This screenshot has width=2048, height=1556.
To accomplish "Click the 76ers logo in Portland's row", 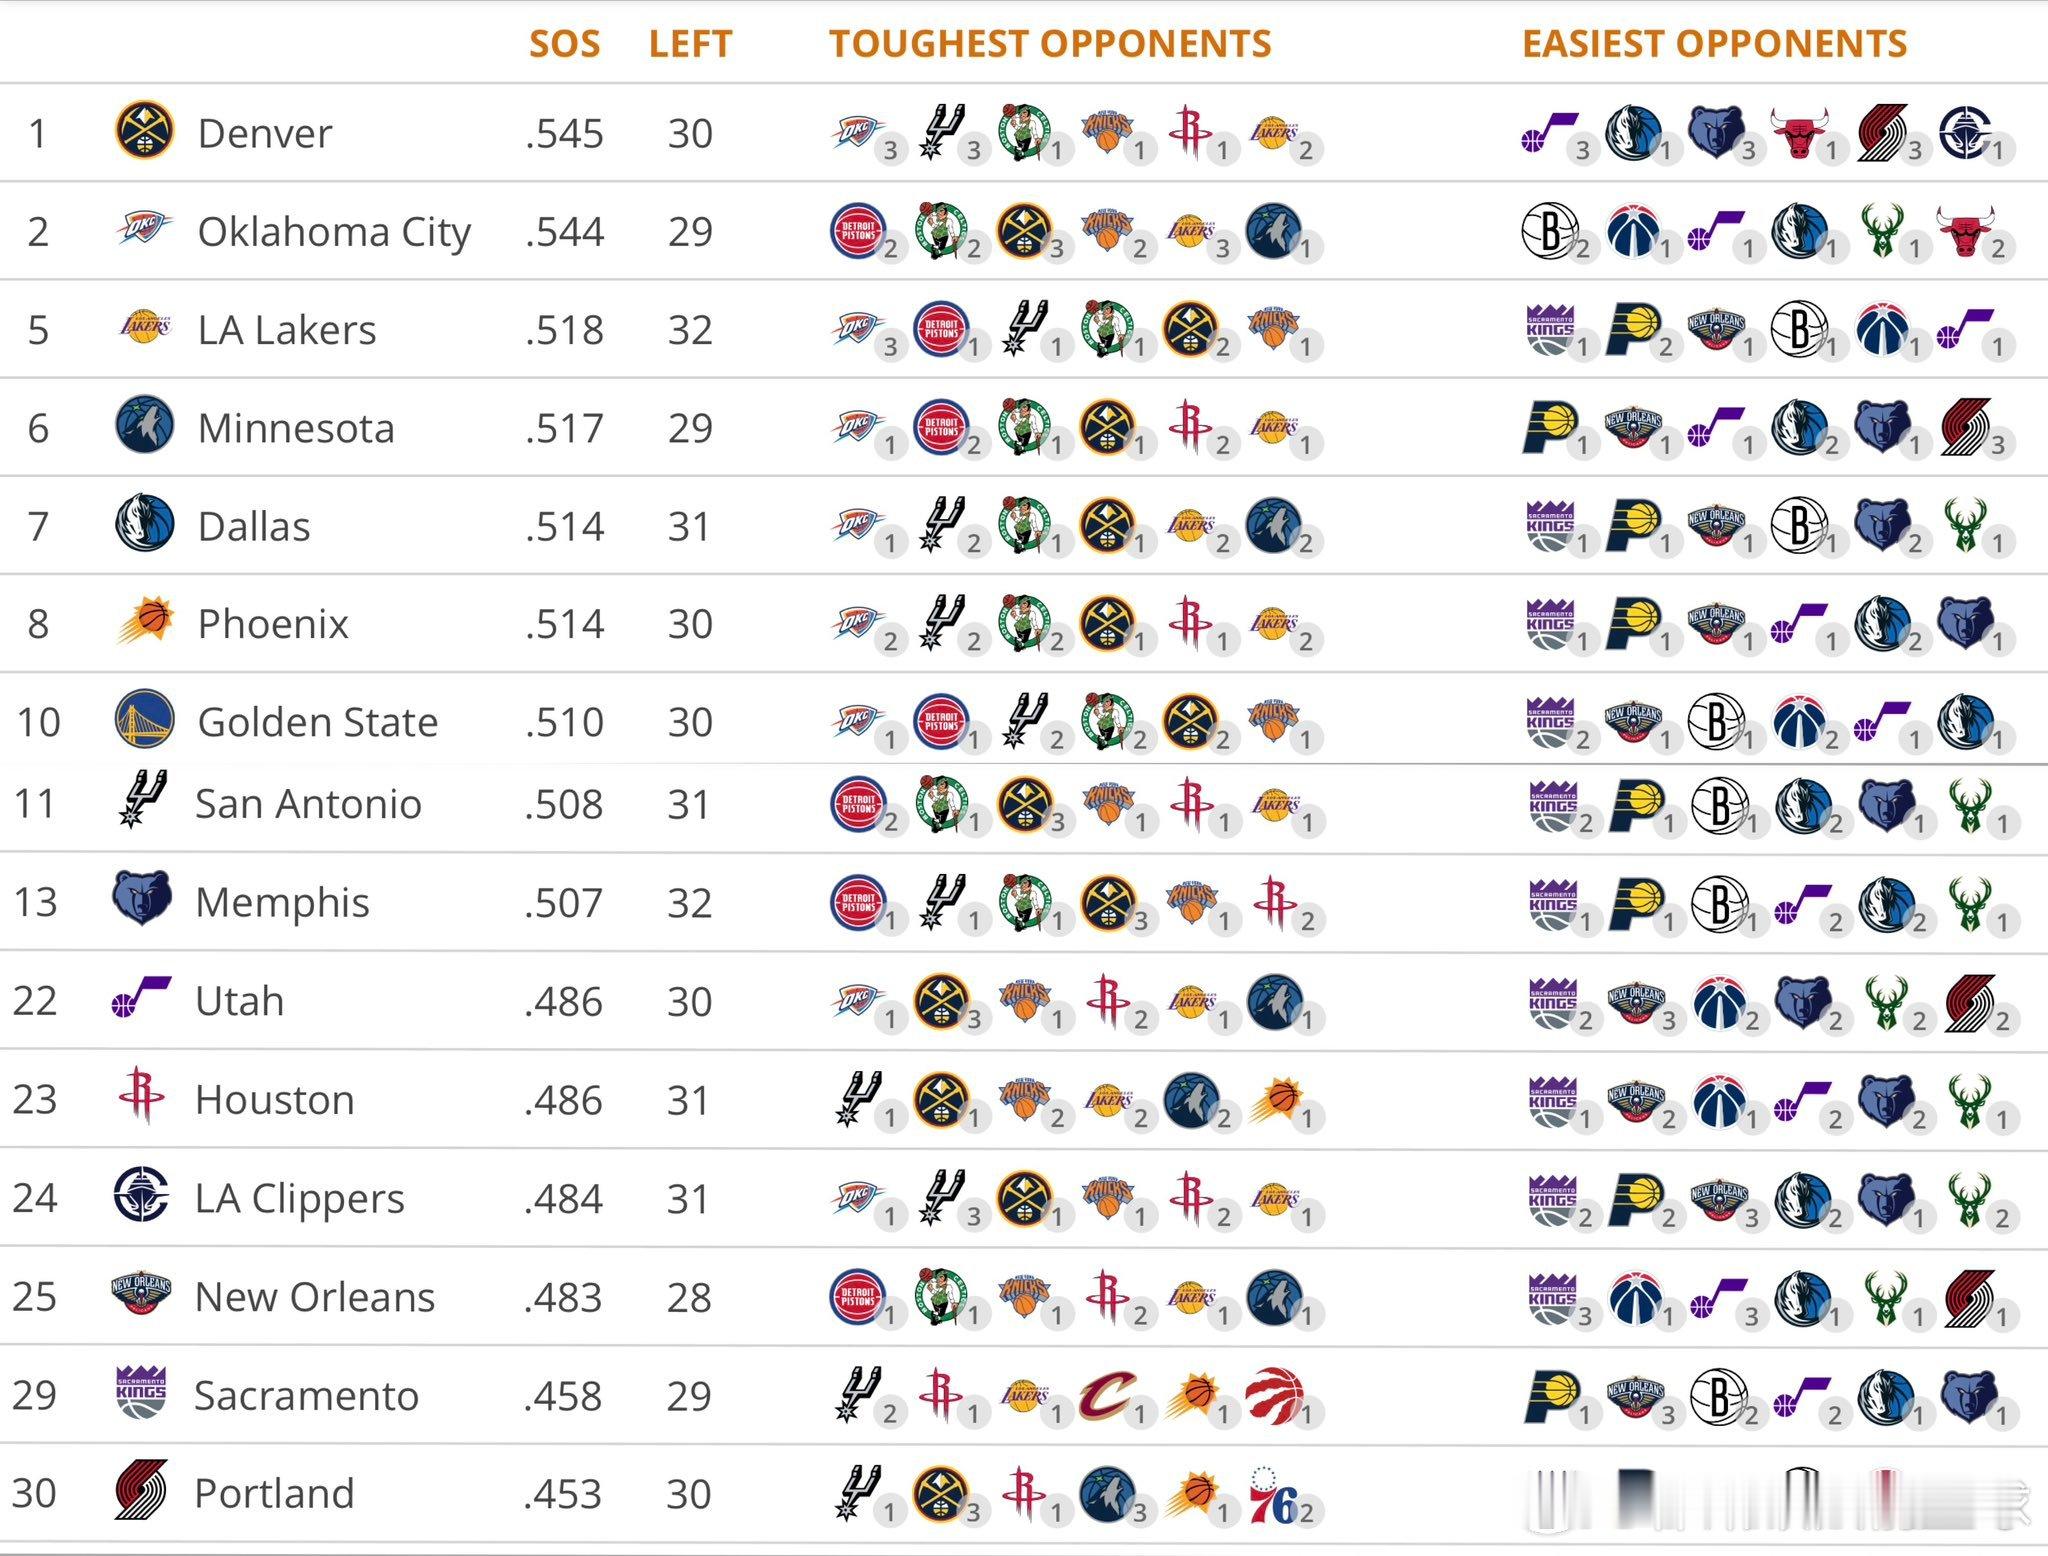I will coord(1274,1495).
